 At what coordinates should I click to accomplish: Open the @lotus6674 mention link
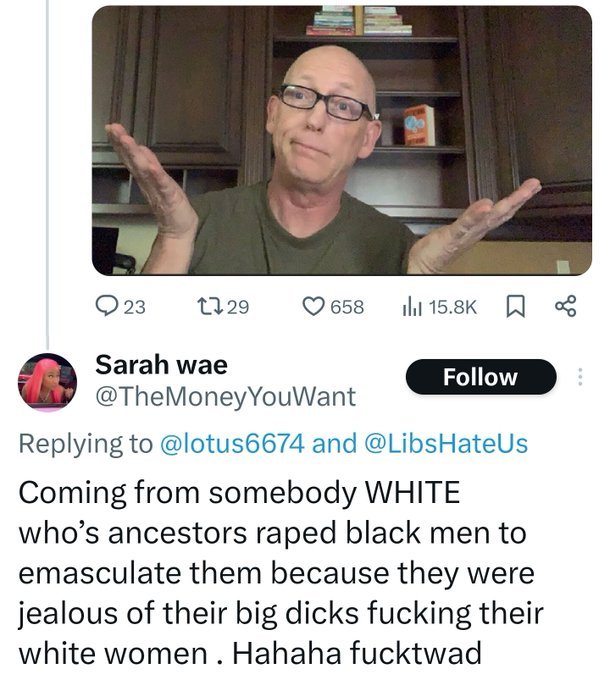pos(232,444)
